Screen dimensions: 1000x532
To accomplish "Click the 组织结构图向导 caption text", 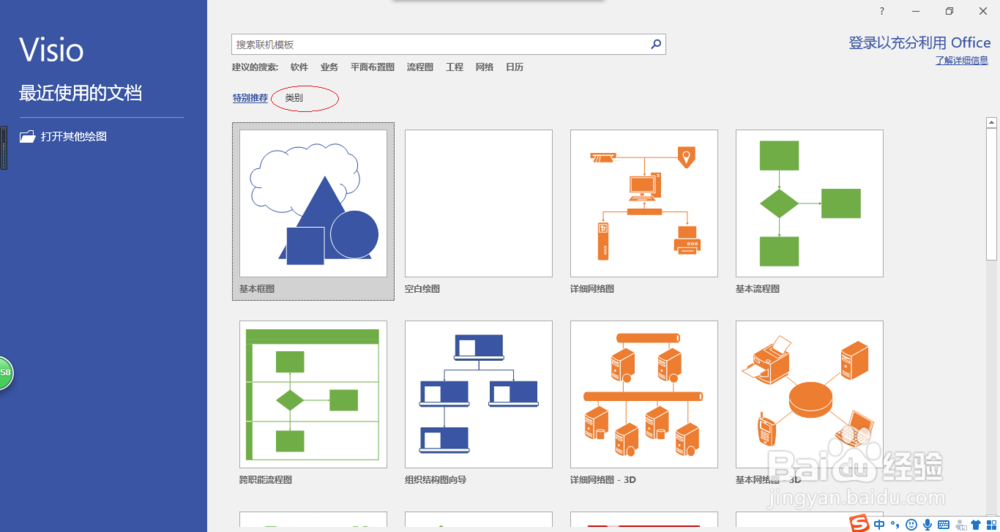I will click(x=436, y=480).
